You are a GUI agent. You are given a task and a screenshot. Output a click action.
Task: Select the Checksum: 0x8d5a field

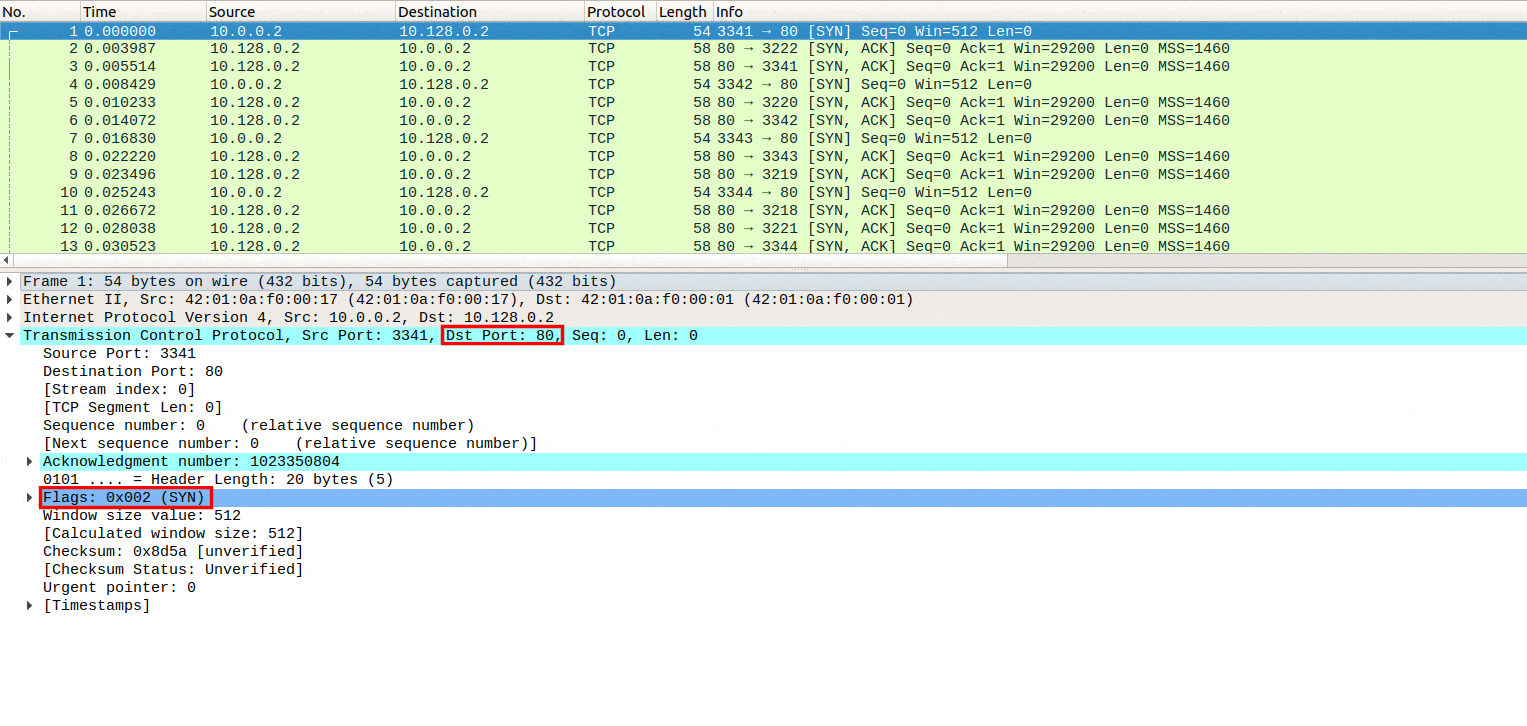pyautogui.click(x=173, y=552)
